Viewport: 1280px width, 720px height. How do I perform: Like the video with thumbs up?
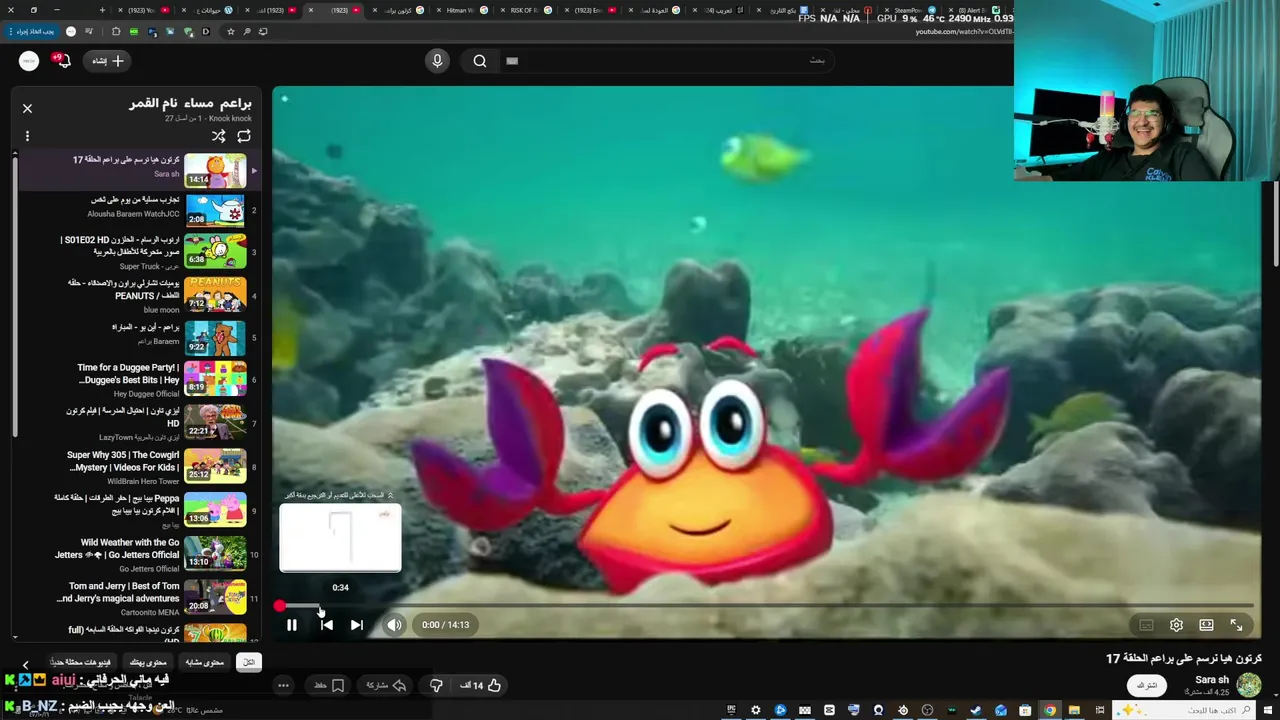[x=481, y=685]
